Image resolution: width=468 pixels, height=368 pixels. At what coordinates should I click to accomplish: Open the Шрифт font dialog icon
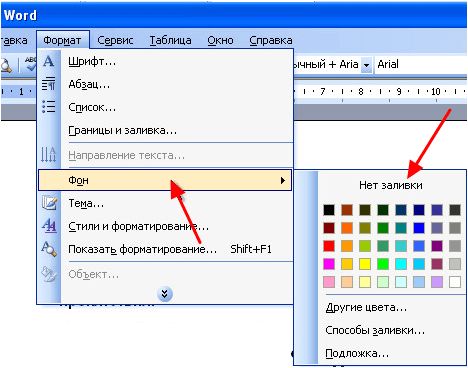[x=49, y=61]
